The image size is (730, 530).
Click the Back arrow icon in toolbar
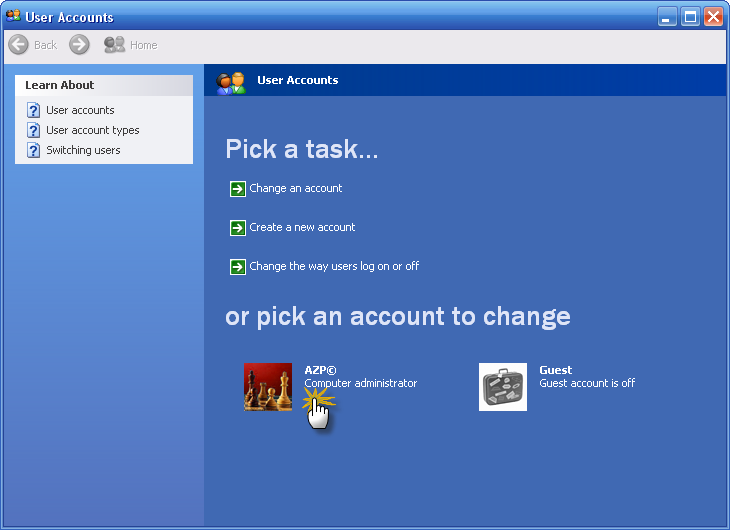click(x=18, y=45)
